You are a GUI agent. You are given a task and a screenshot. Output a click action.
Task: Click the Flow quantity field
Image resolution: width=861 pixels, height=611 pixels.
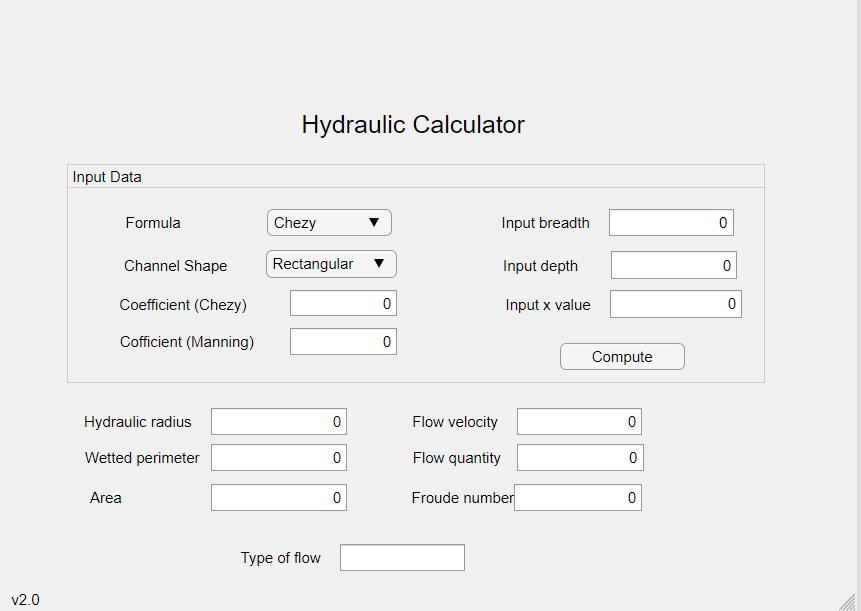click(580, 458)
